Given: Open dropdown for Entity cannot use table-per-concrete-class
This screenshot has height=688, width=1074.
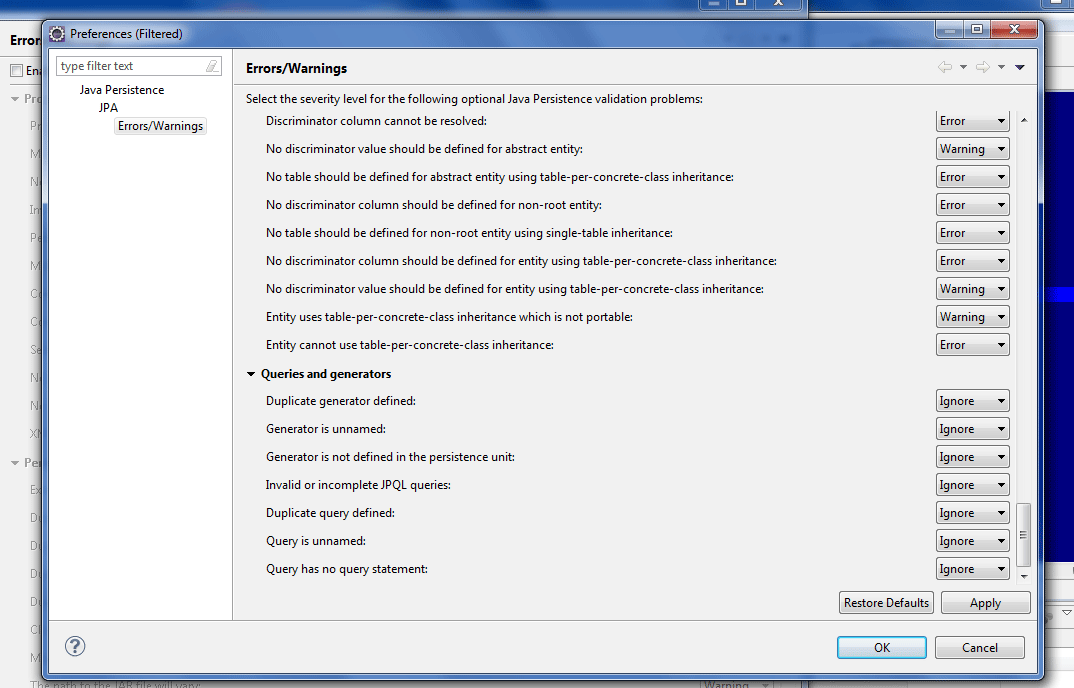Looking at the screenshot, I should click(973, 345).
